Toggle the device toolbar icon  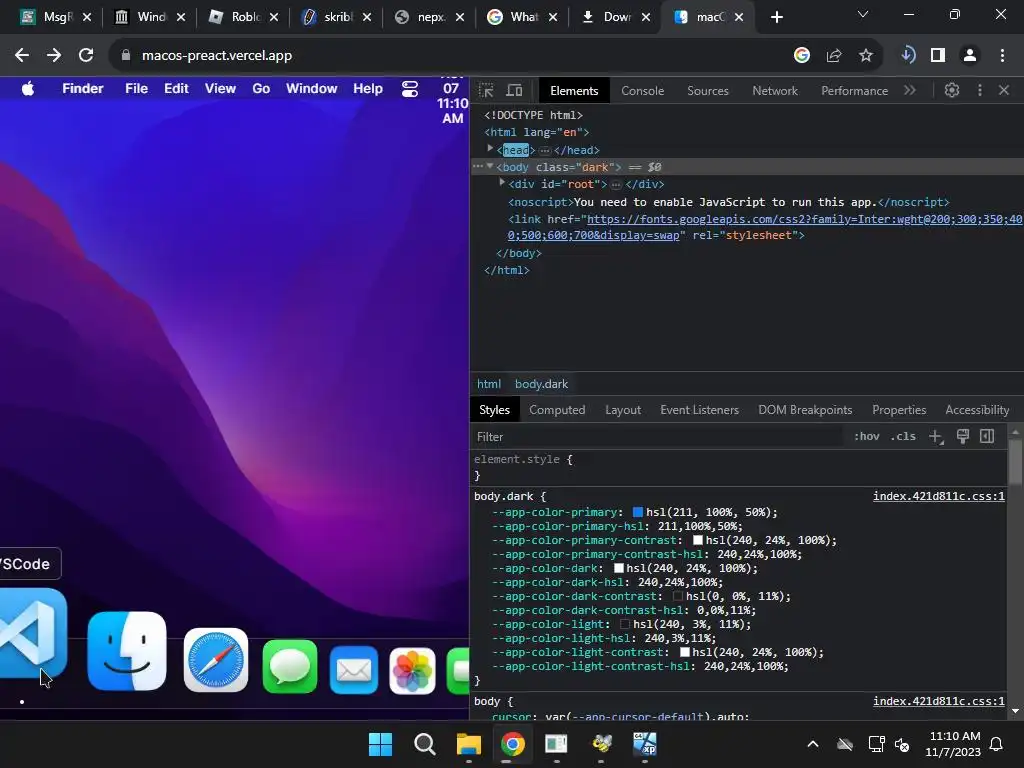coord(515,90)
